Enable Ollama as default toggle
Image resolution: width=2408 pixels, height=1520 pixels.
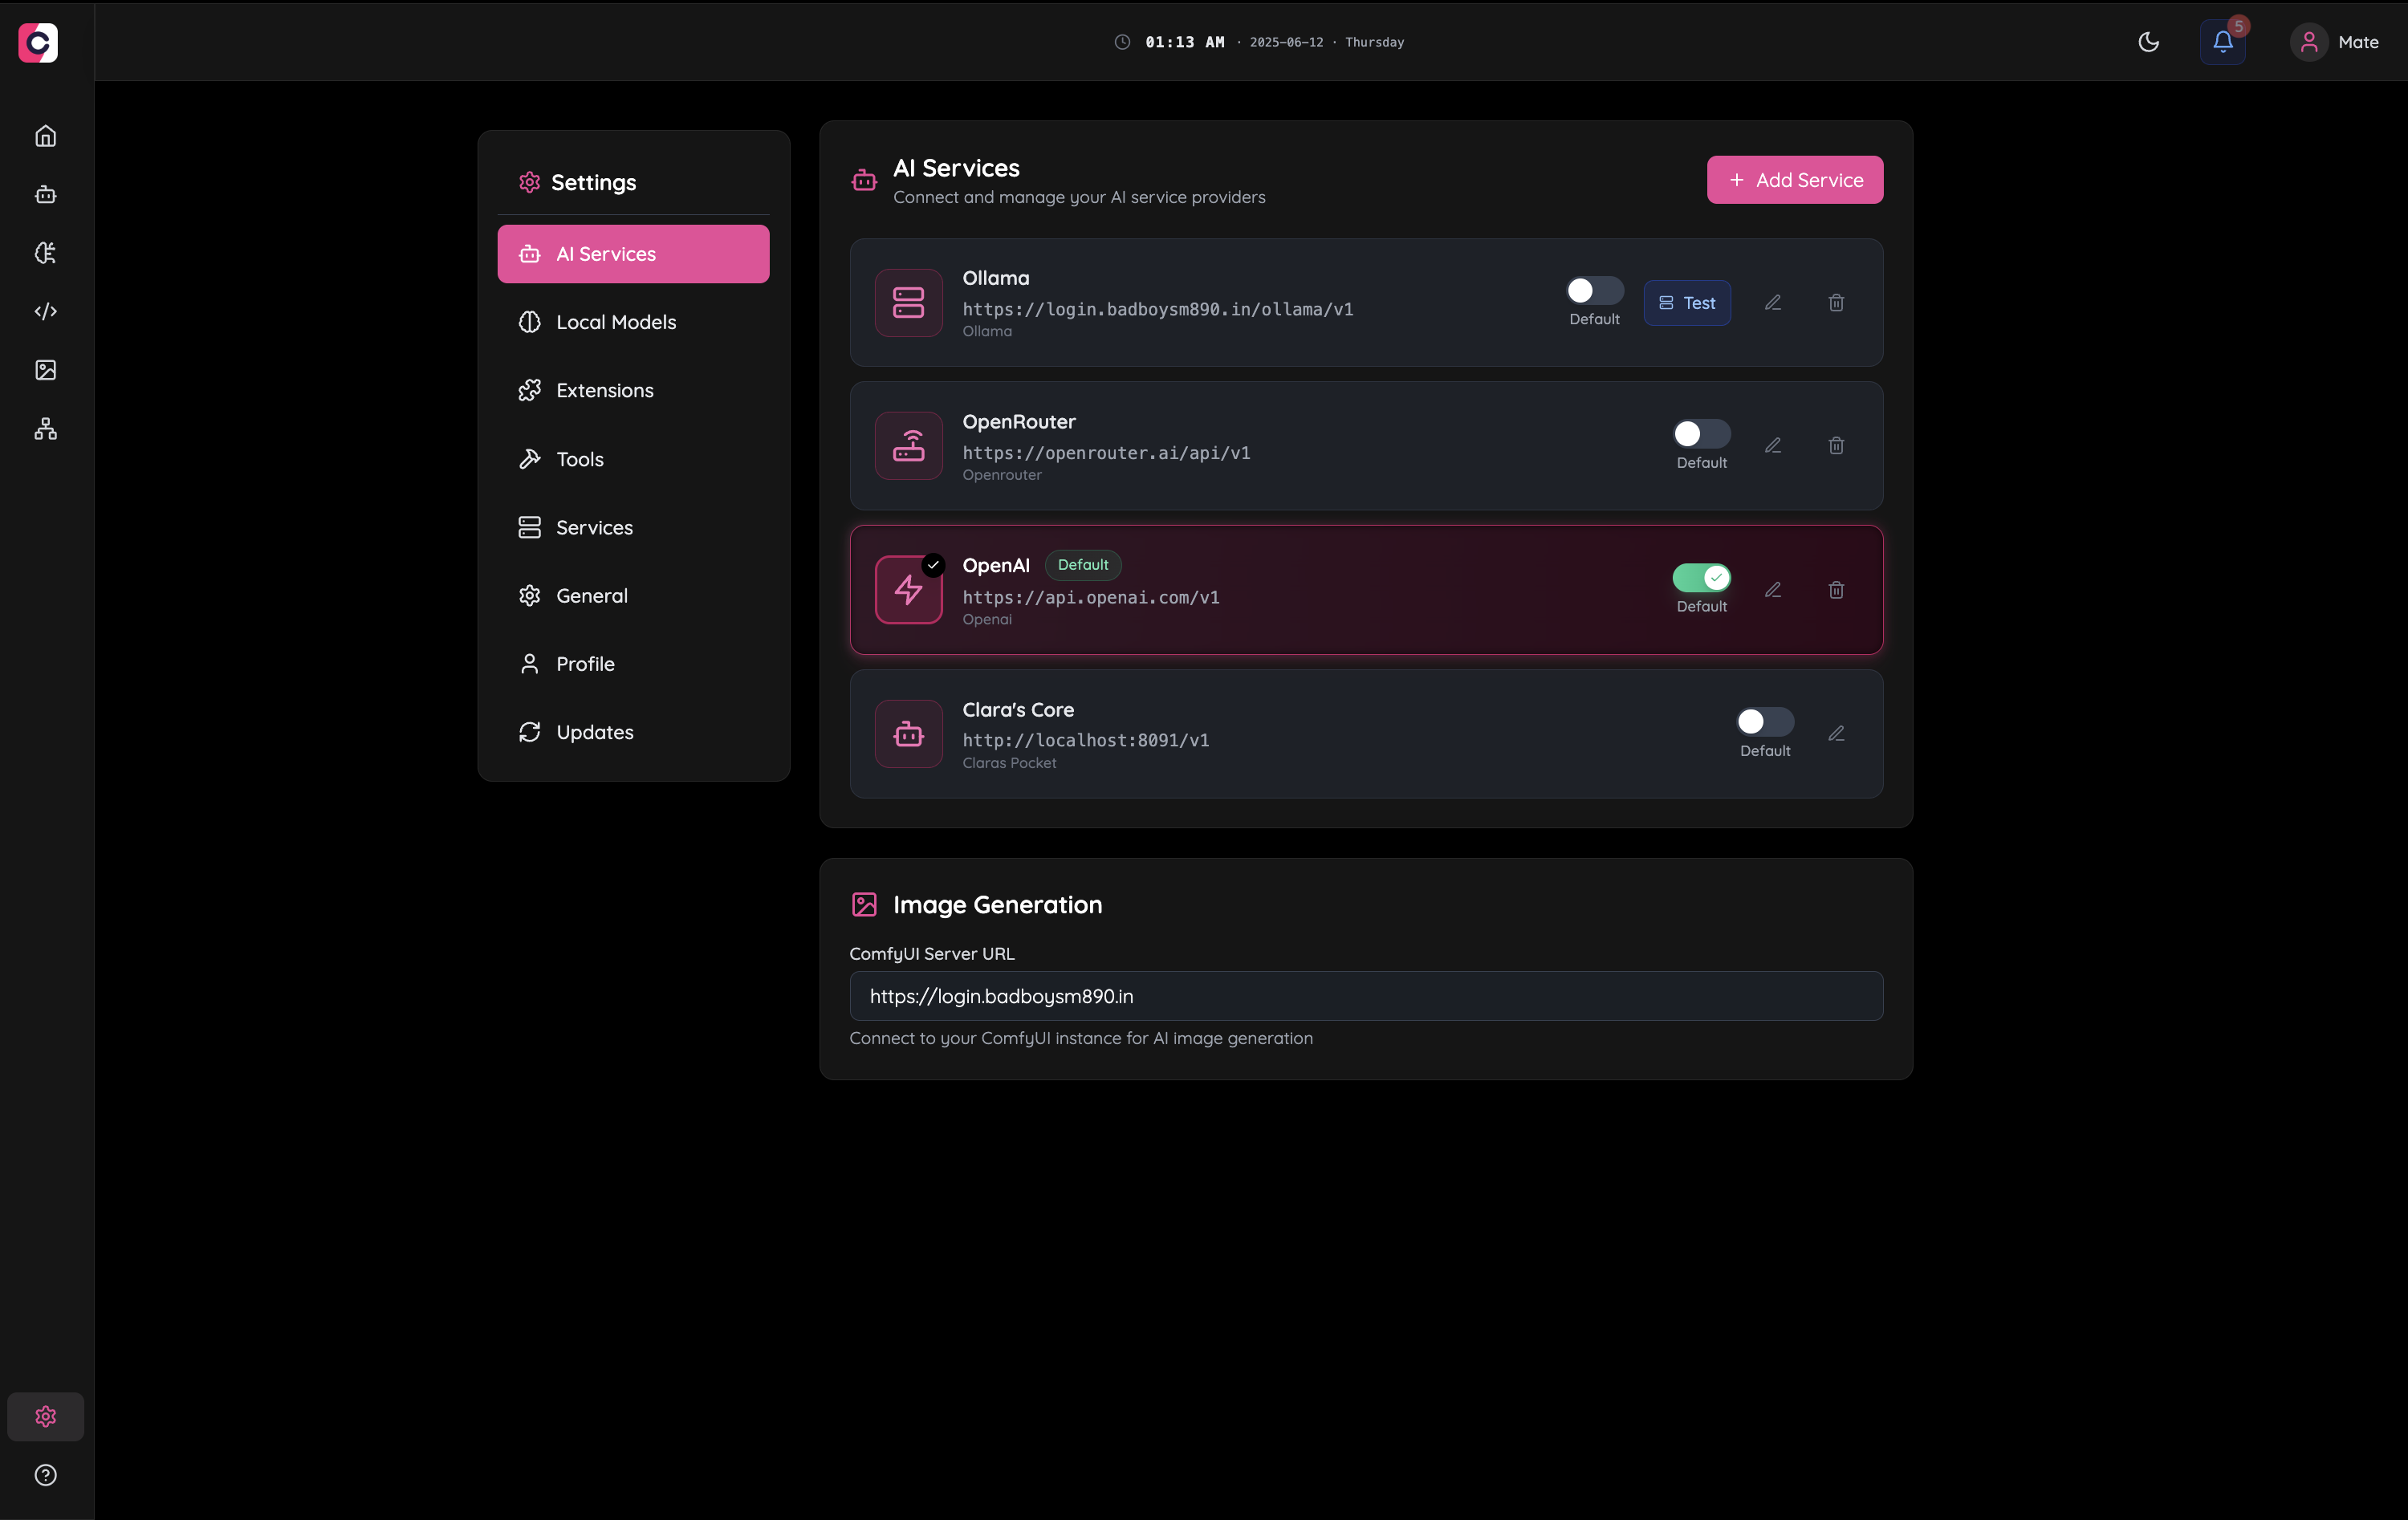point(1594,291)
